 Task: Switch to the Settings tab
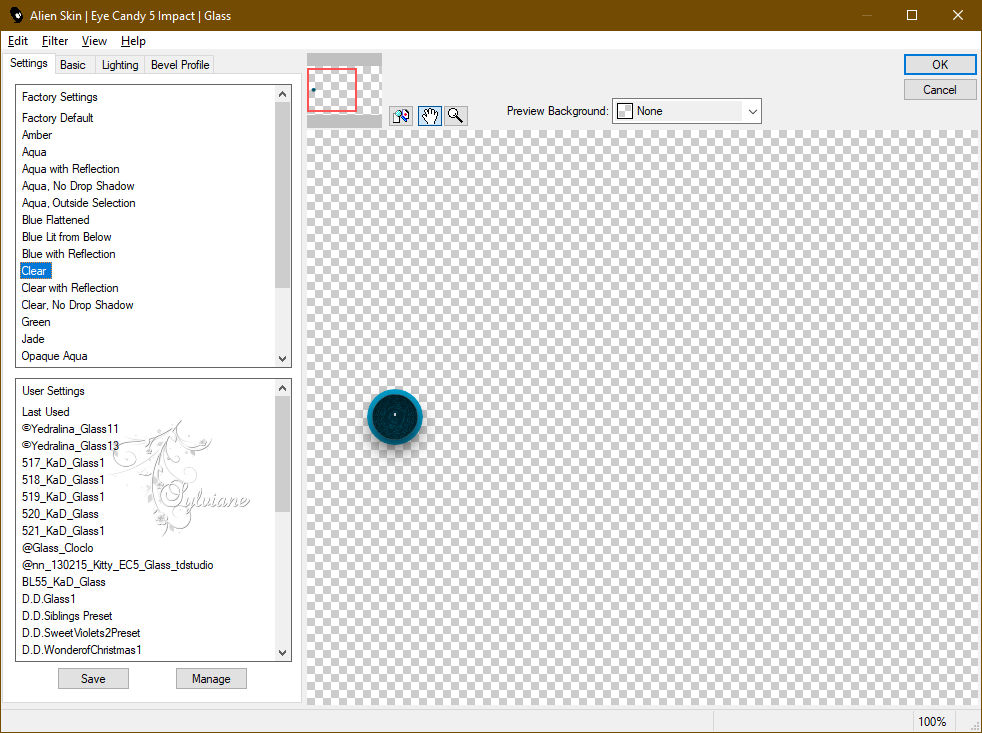click(29, 63)
